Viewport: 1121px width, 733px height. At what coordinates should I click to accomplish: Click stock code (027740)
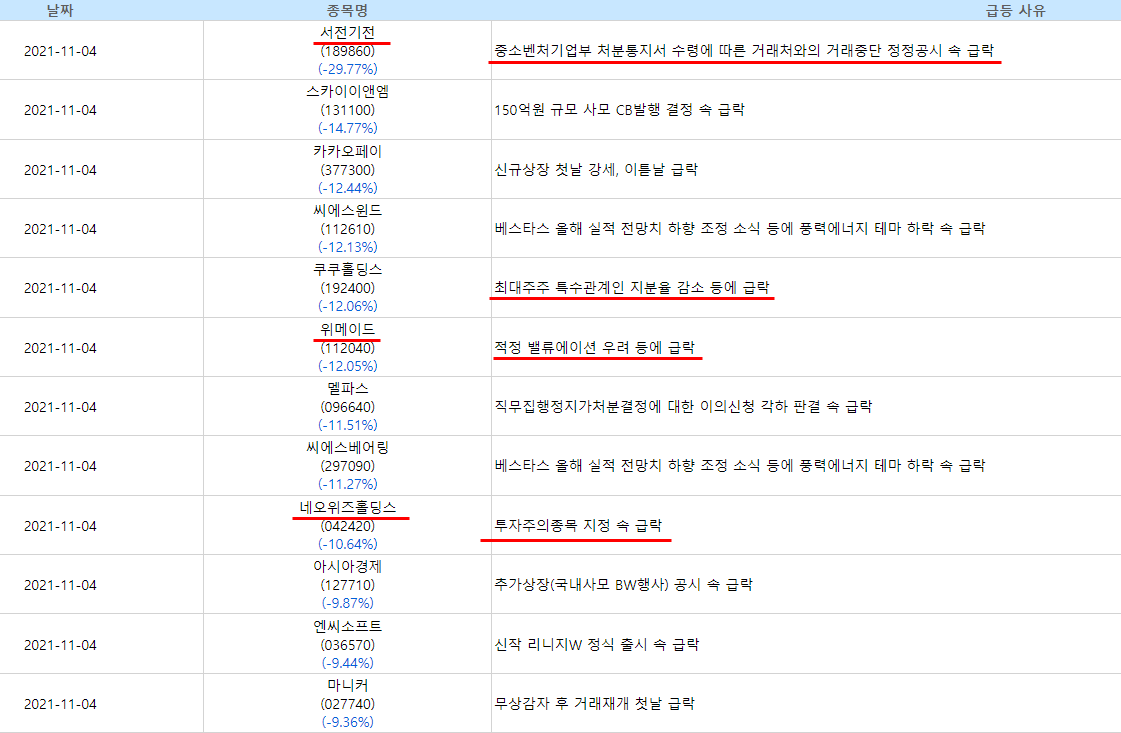pos(347,704)
